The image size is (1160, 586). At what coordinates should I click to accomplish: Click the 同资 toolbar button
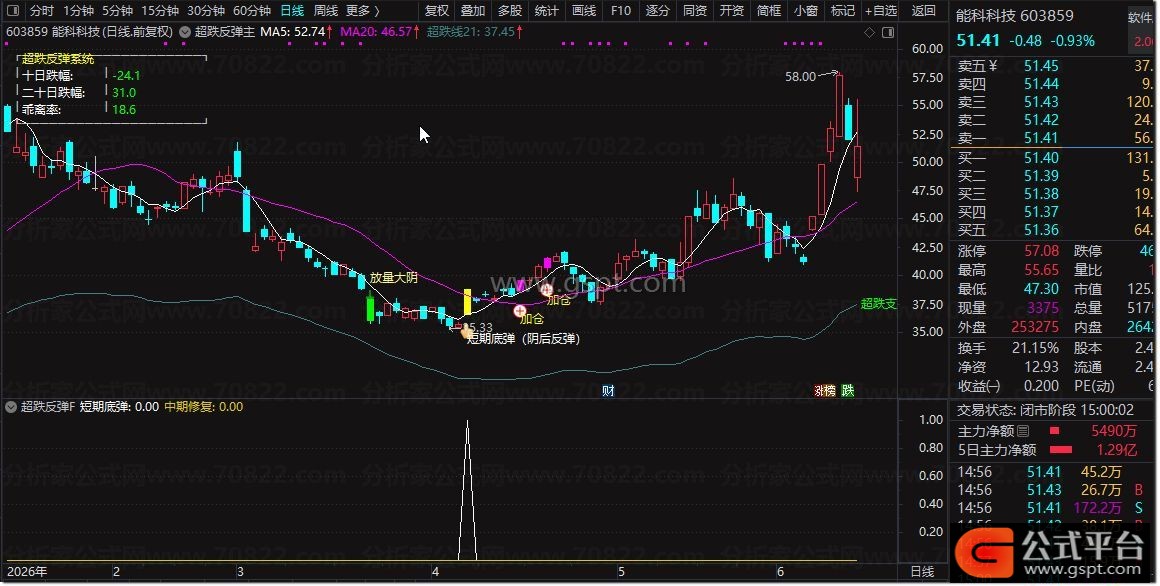695,10
